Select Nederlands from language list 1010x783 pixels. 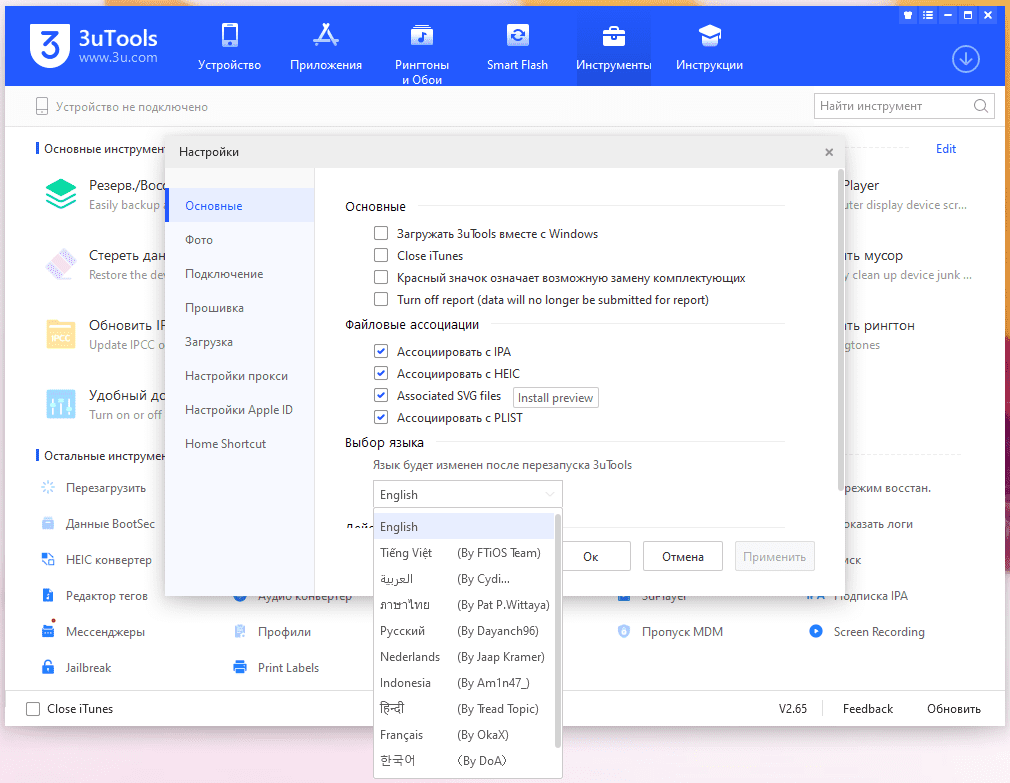[x=464, y=657]
